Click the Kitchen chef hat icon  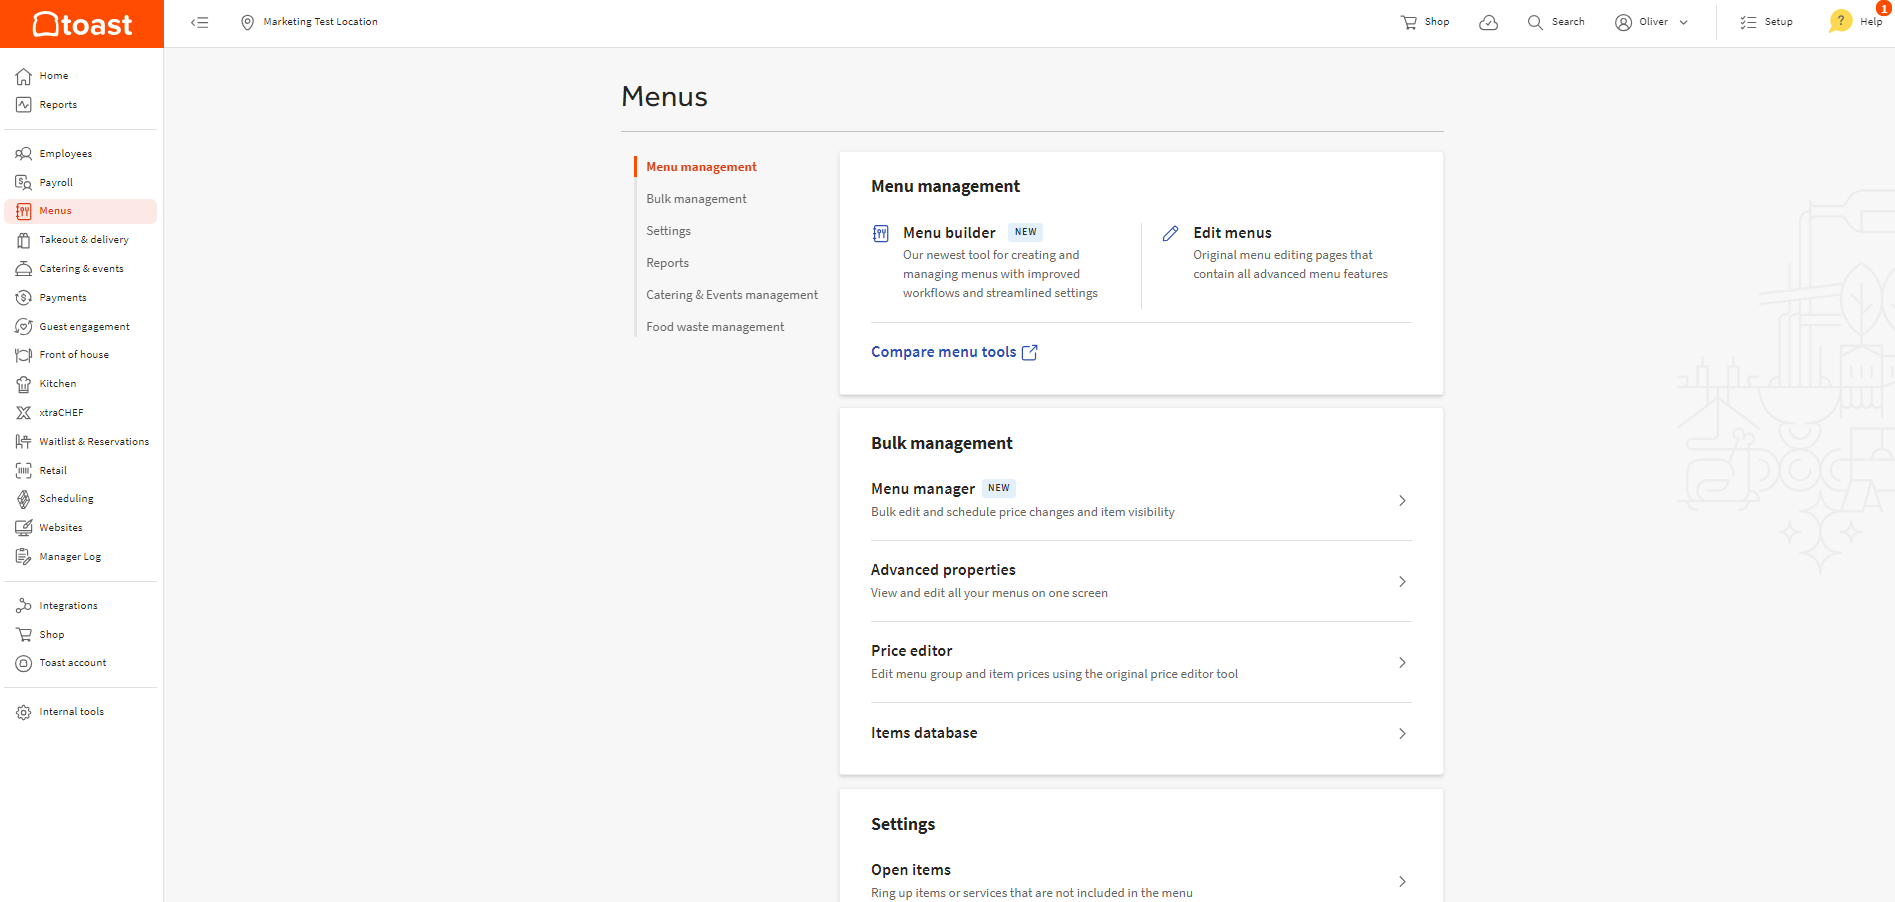click(x=24, y=384)
